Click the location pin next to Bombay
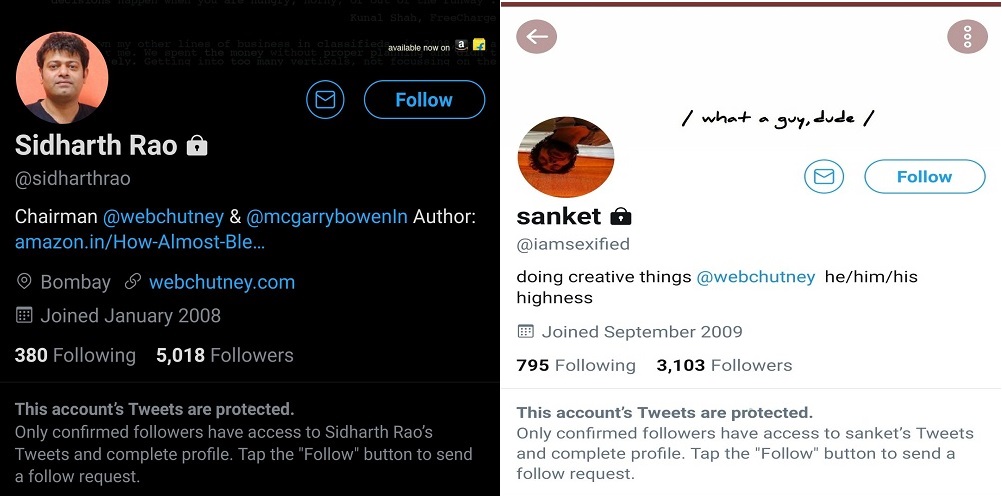The width and height of the screenshot is (1002, 496). [24, 282]
